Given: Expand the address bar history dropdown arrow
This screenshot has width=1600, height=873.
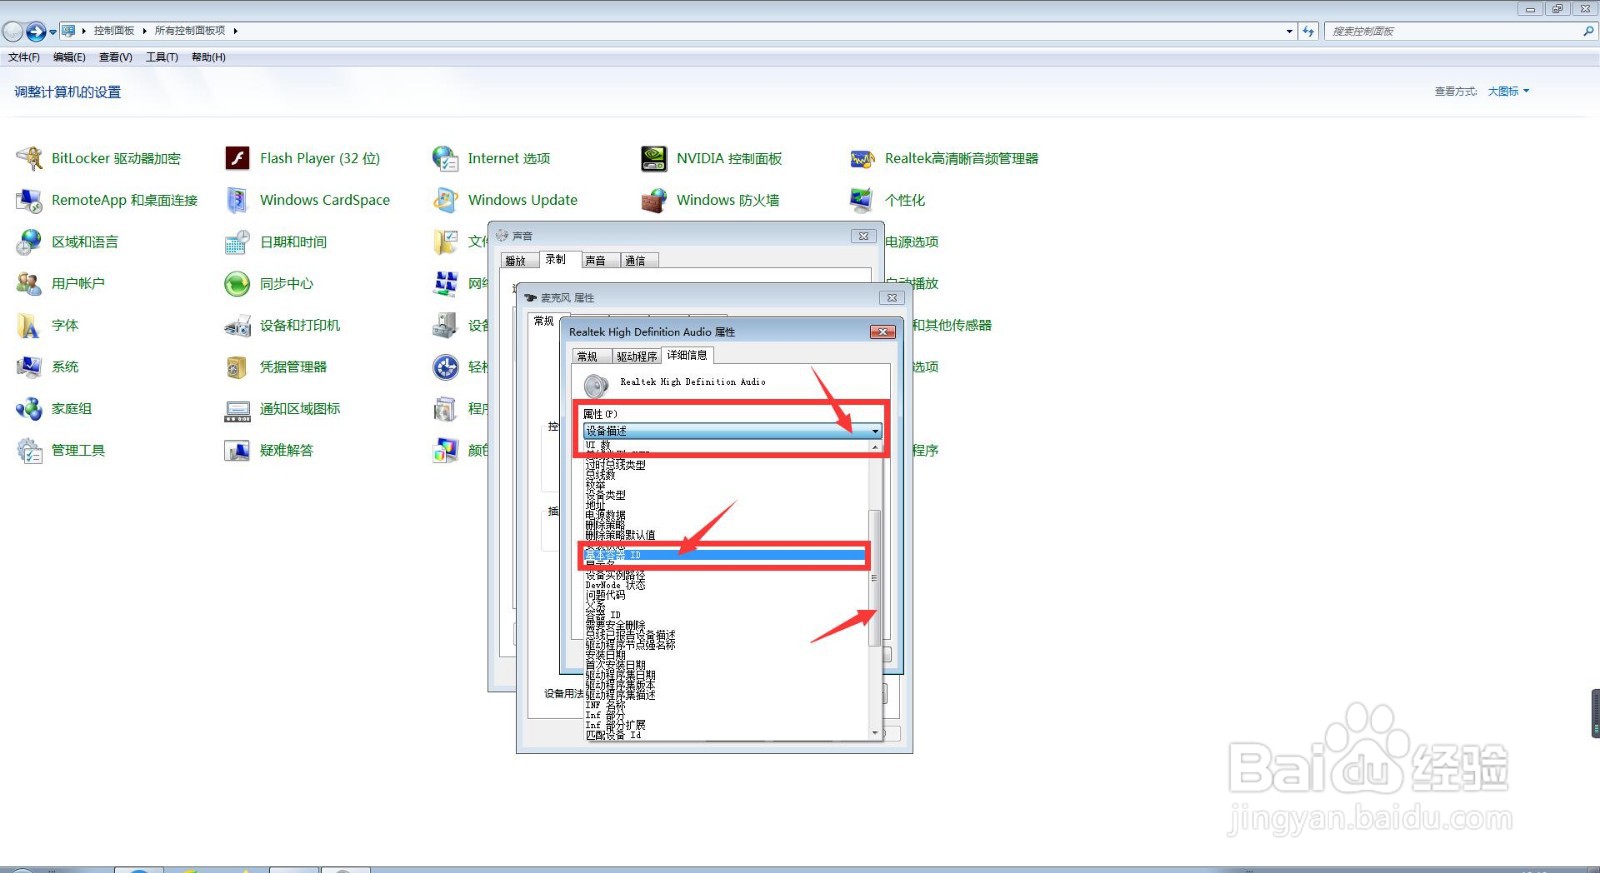Looking at the screenshot, I should (1289, 31).
